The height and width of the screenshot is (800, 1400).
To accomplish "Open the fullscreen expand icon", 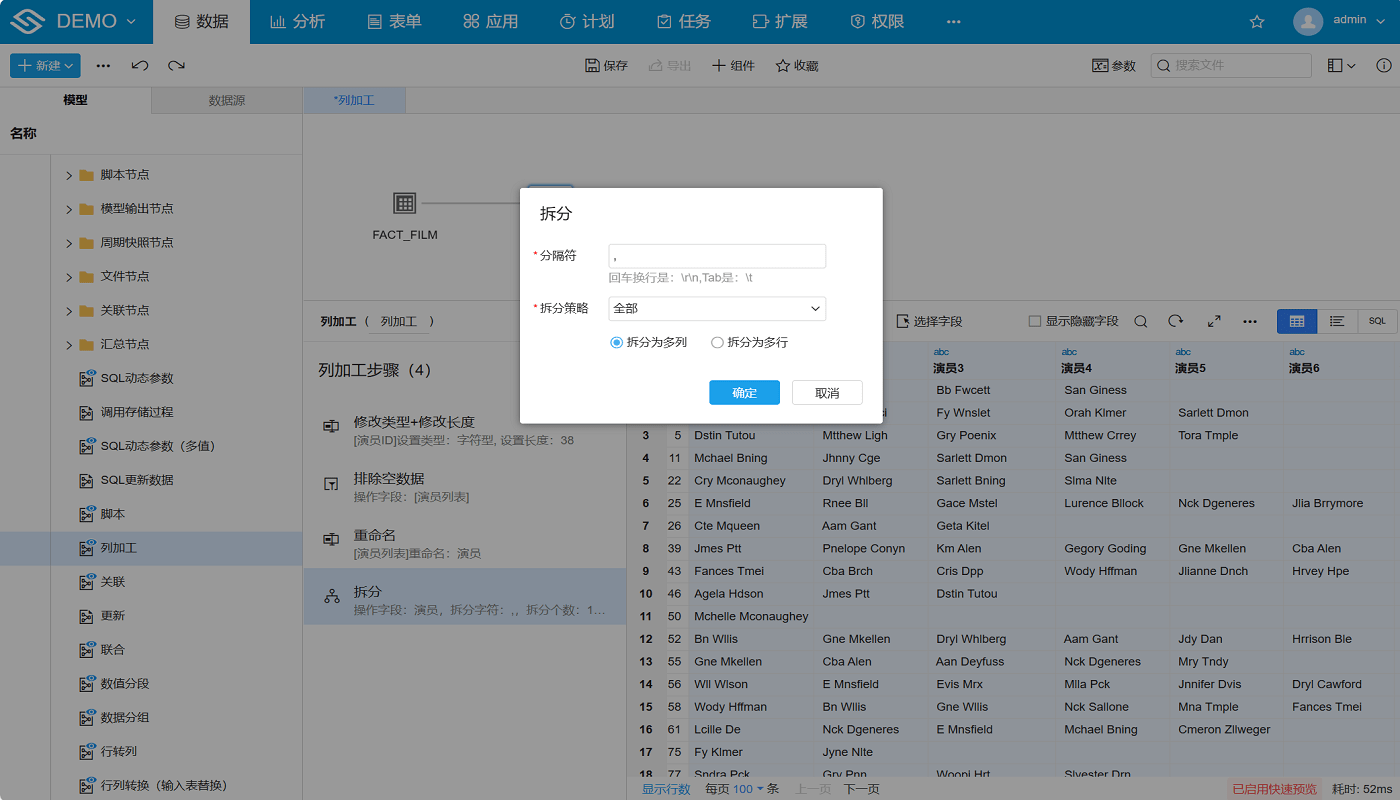I will (1214, 321).
